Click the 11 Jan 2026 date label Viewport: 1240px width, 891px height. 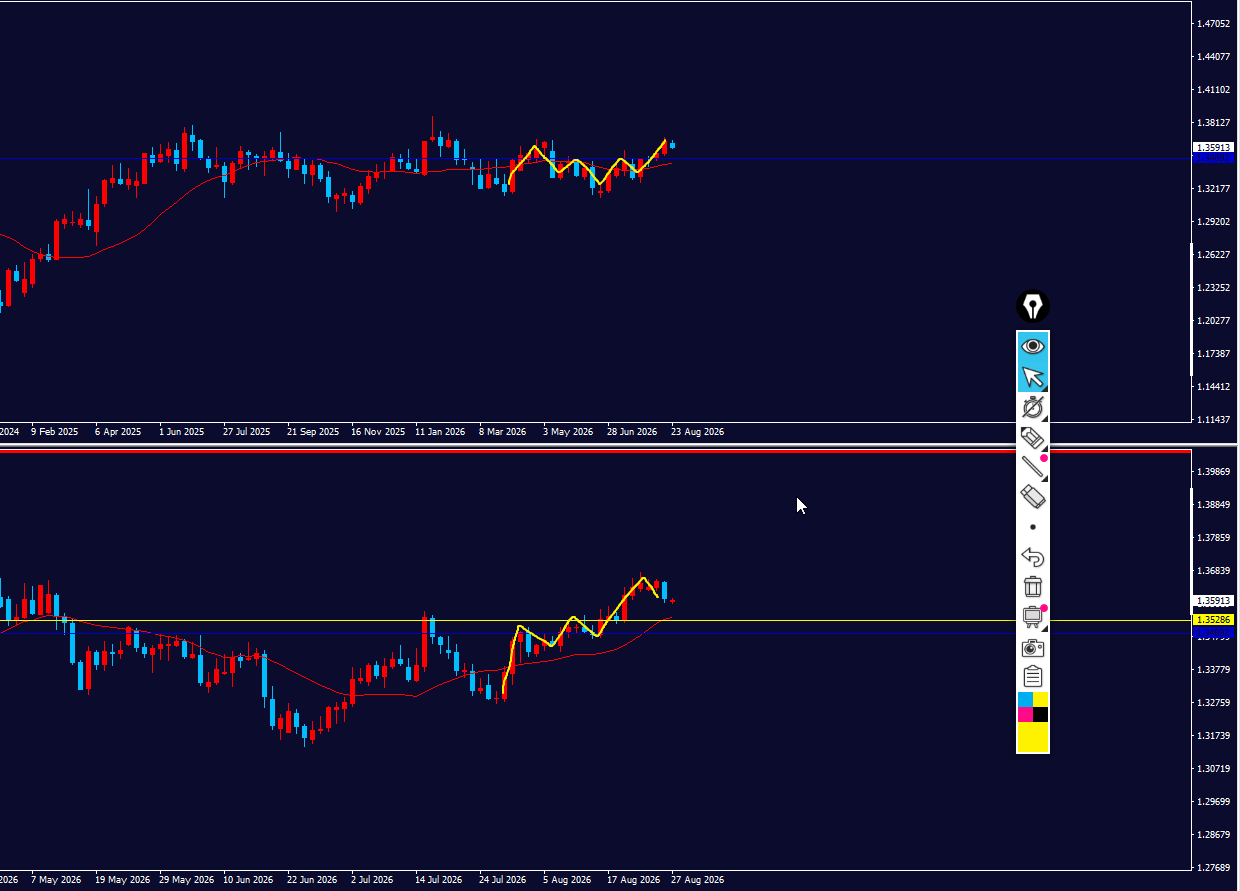pos(440,432)
